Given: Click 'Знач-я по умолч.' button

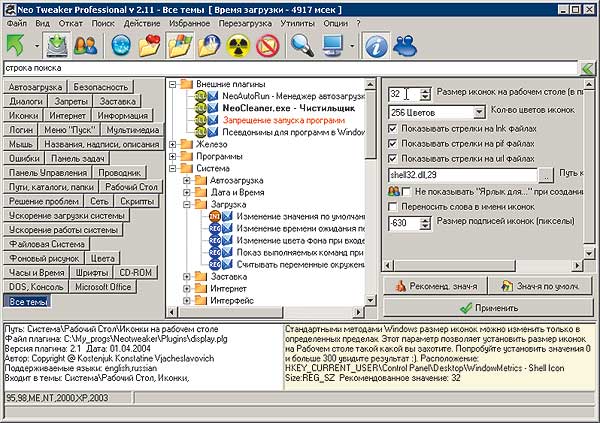Looking at the screenshot, I should (x=541, y=286).
